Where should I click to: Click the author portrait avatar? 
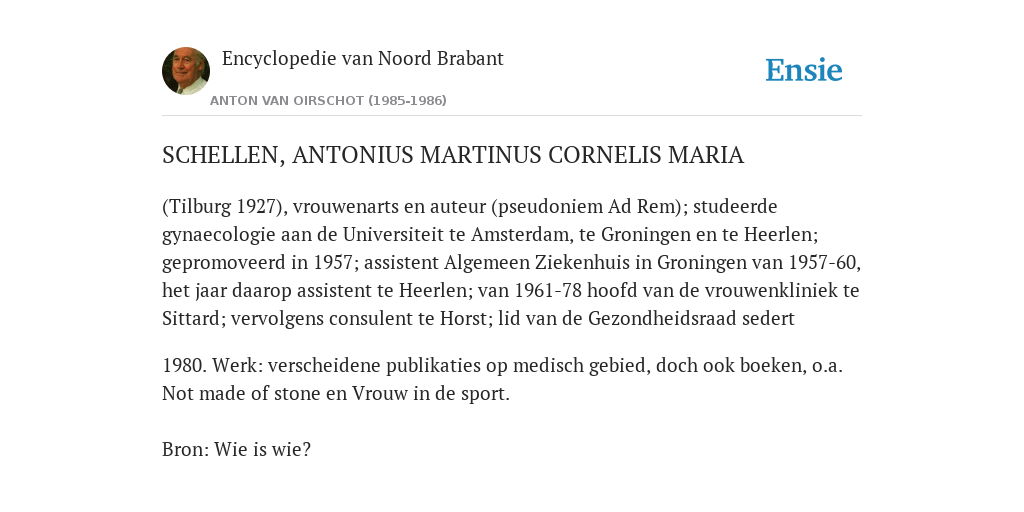186,71
